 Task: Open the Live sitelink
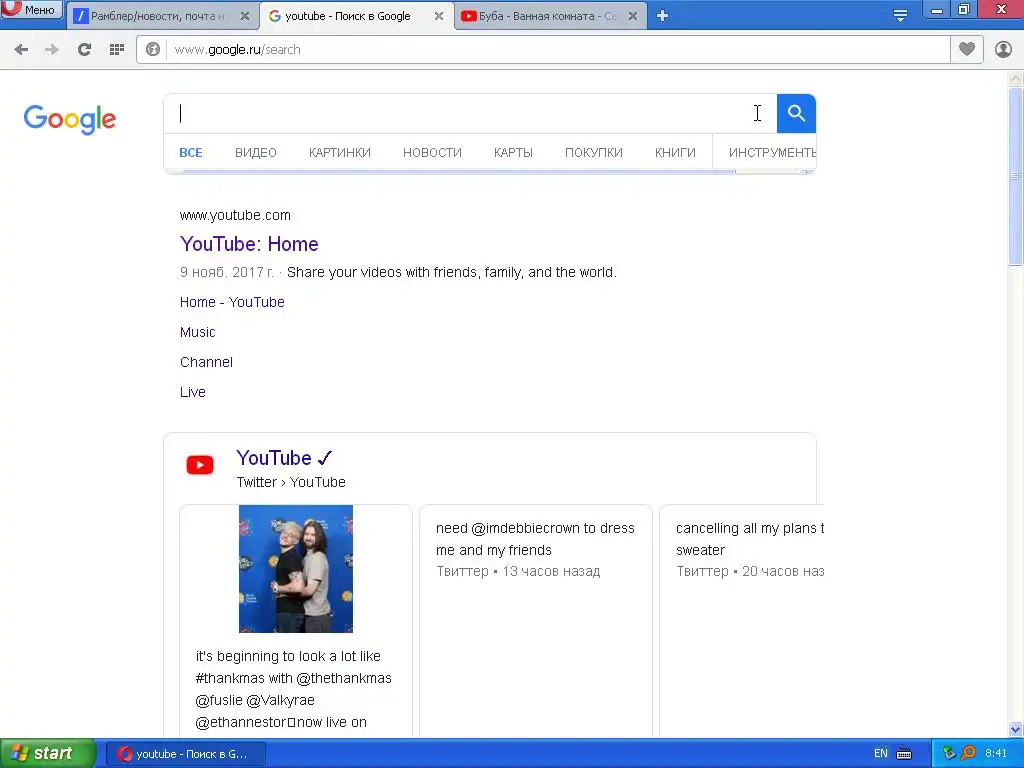(193, 392)
